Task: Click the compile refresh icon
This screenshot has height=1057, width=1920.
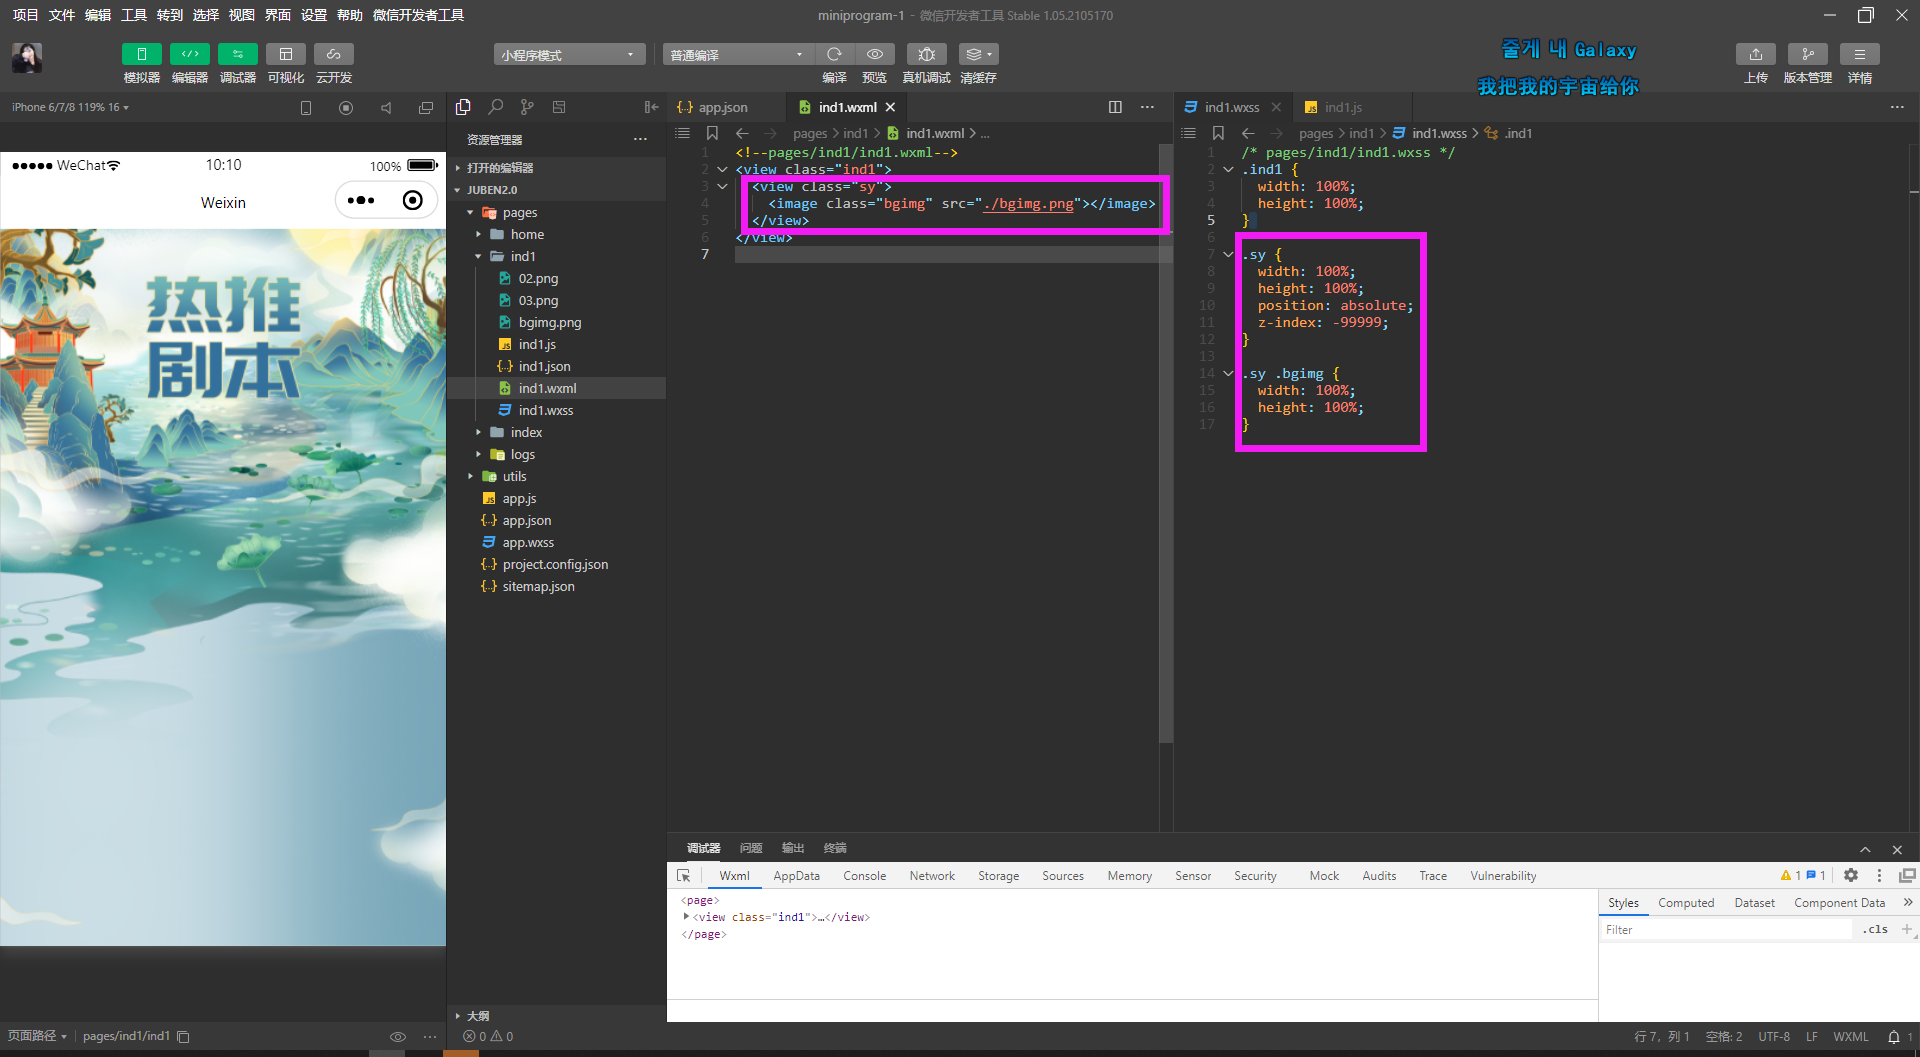Action: [x=834, y=54]
